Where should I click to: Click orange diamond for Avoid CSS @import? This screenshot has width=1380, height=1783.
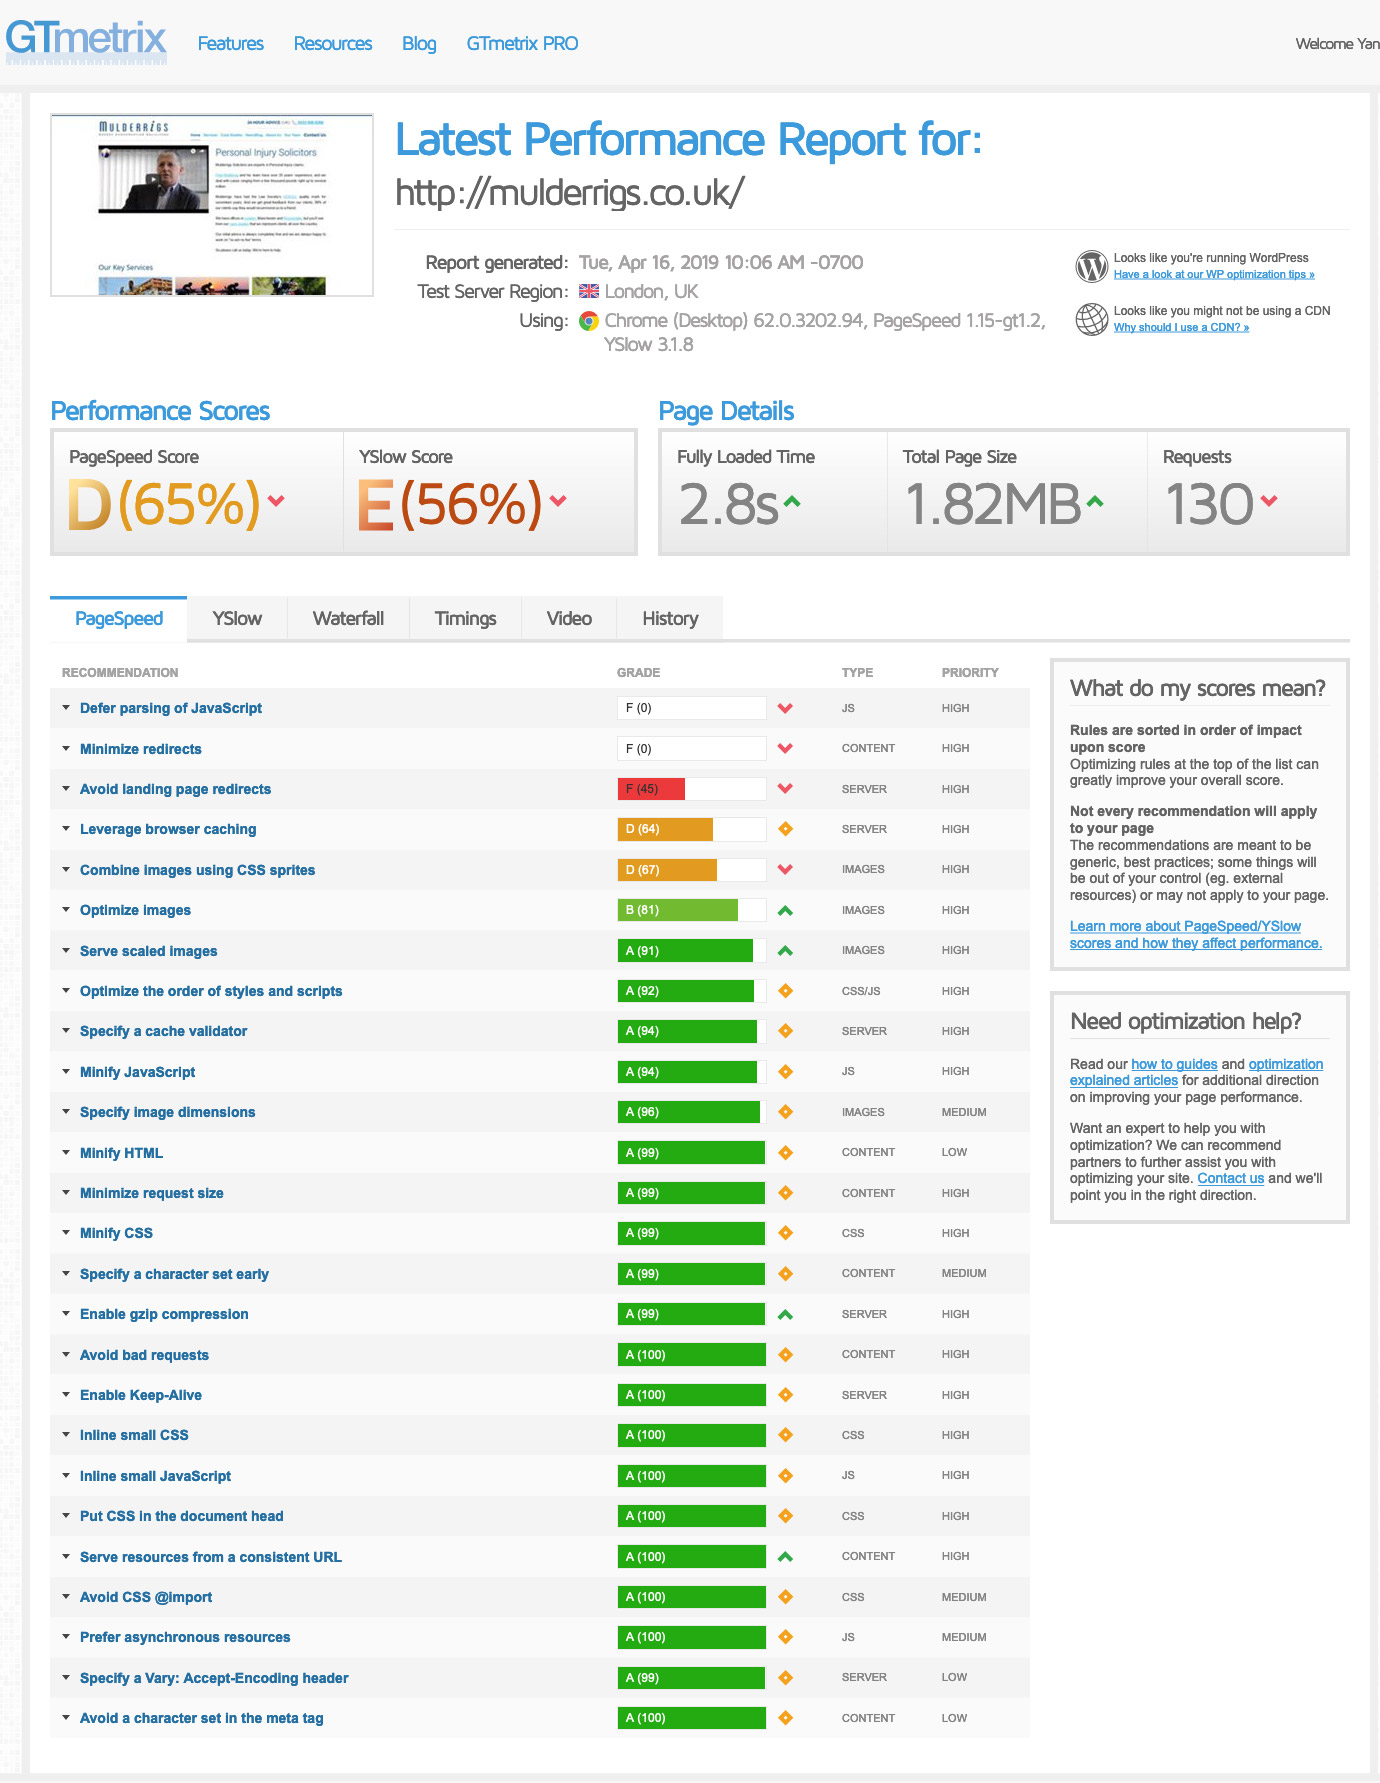click(x=785, y=1597)
